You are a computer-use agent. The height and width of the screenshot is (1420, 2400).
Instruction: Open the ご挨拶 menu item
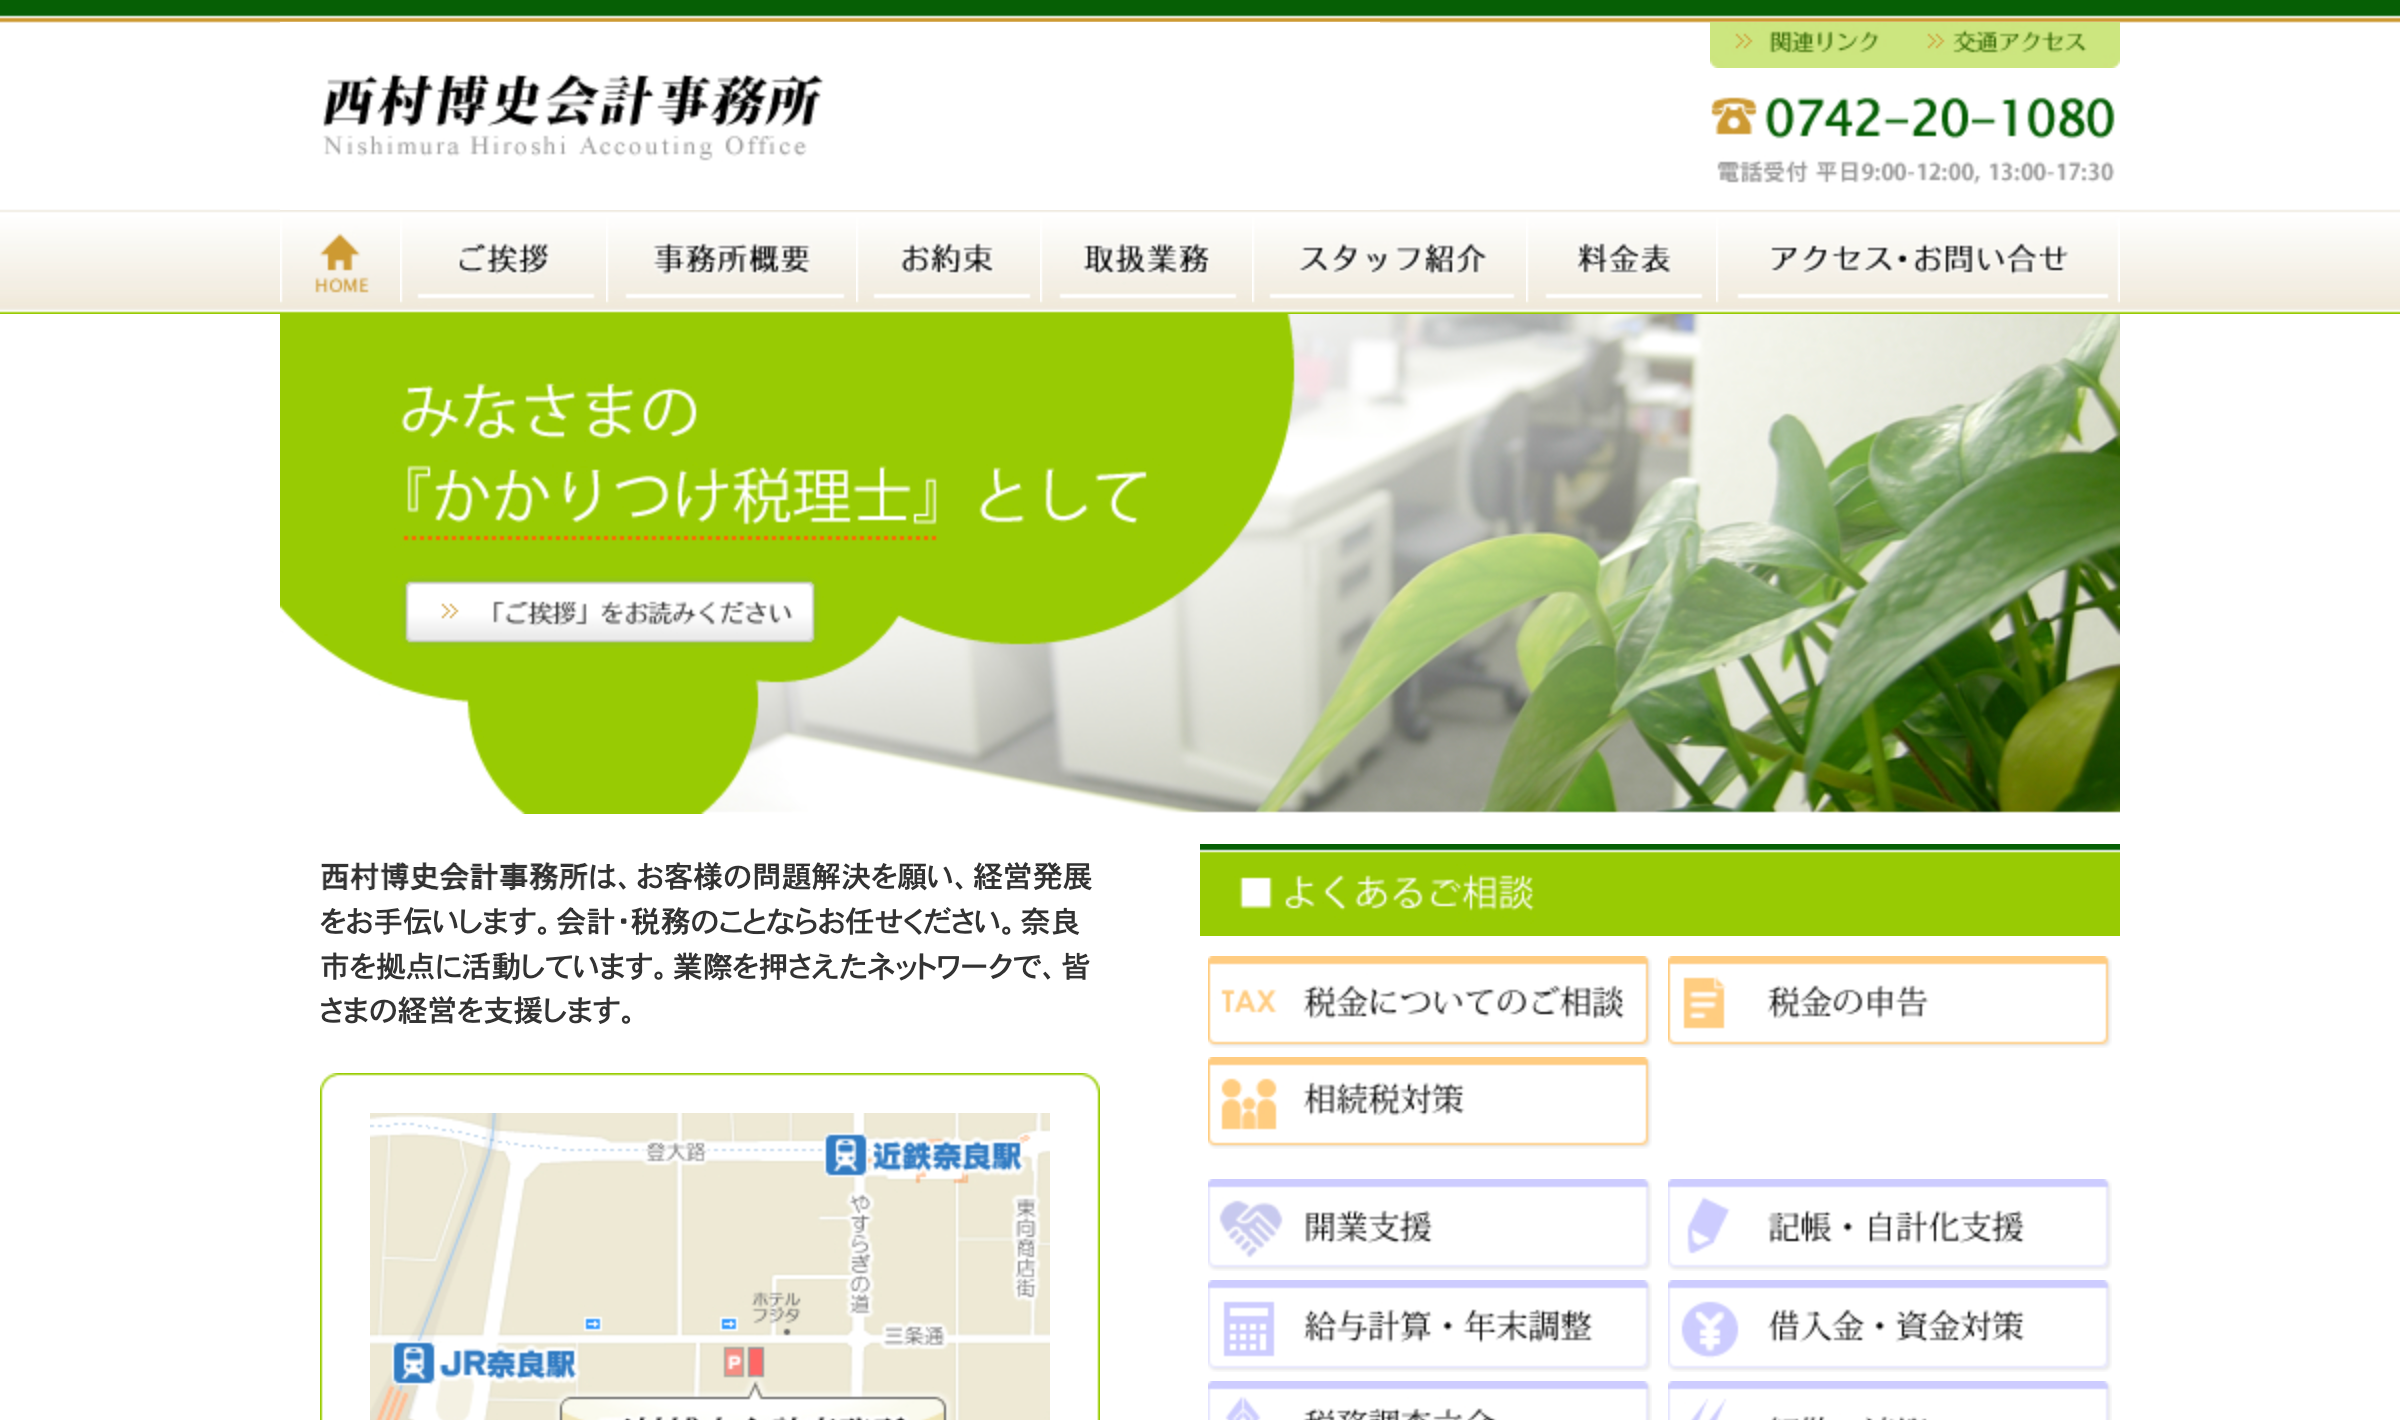coord(503,260)
